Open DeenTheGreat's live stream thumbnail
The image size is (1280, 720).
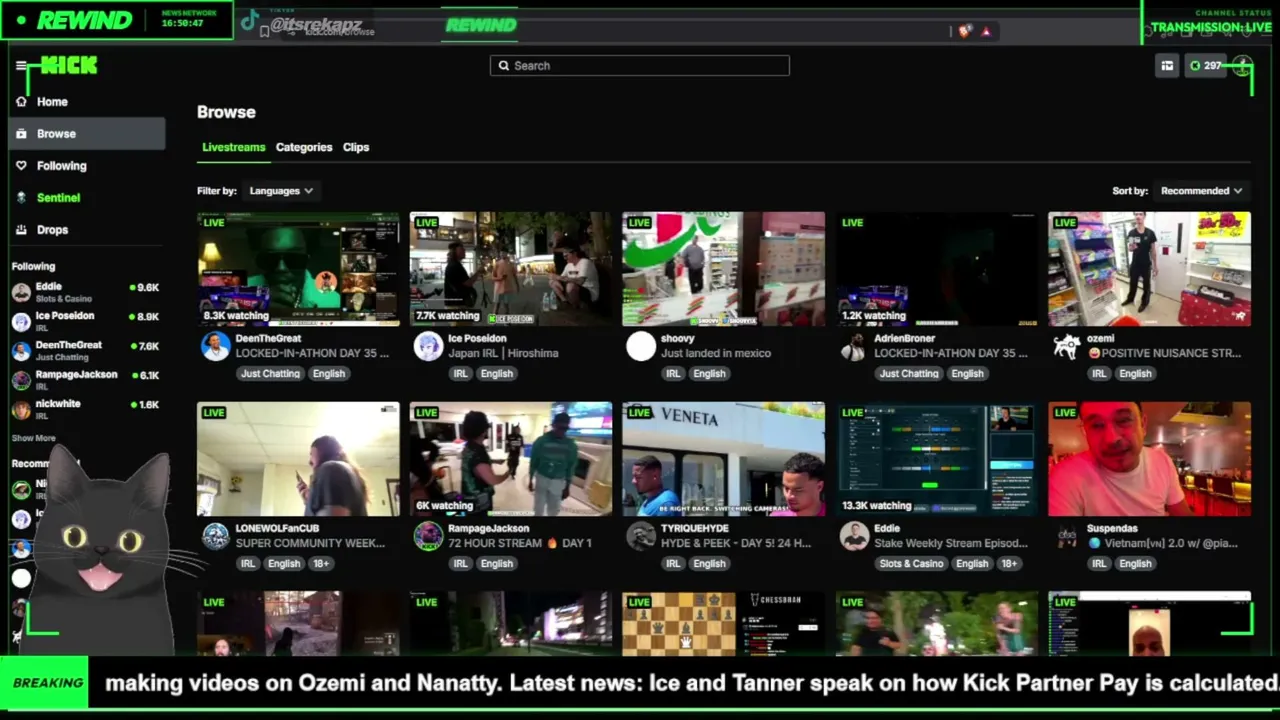[298, 269]
